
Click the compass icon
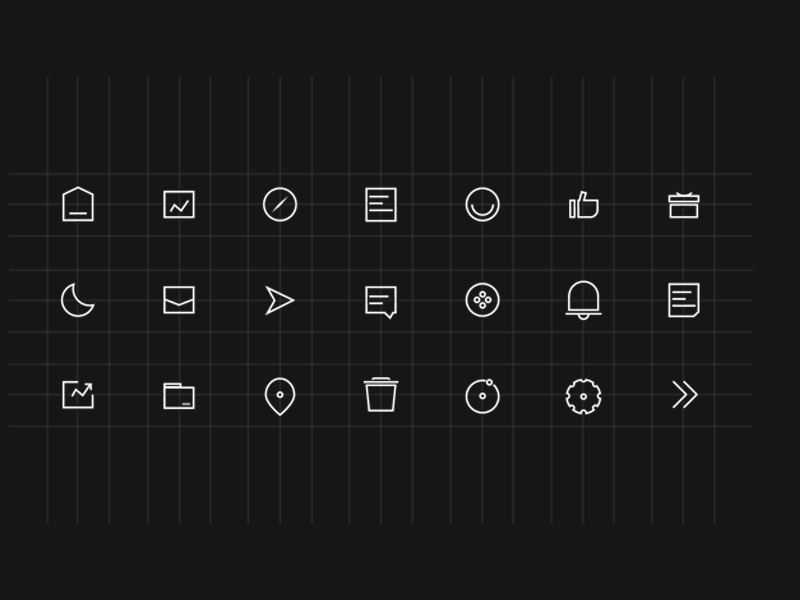[280, 205]
